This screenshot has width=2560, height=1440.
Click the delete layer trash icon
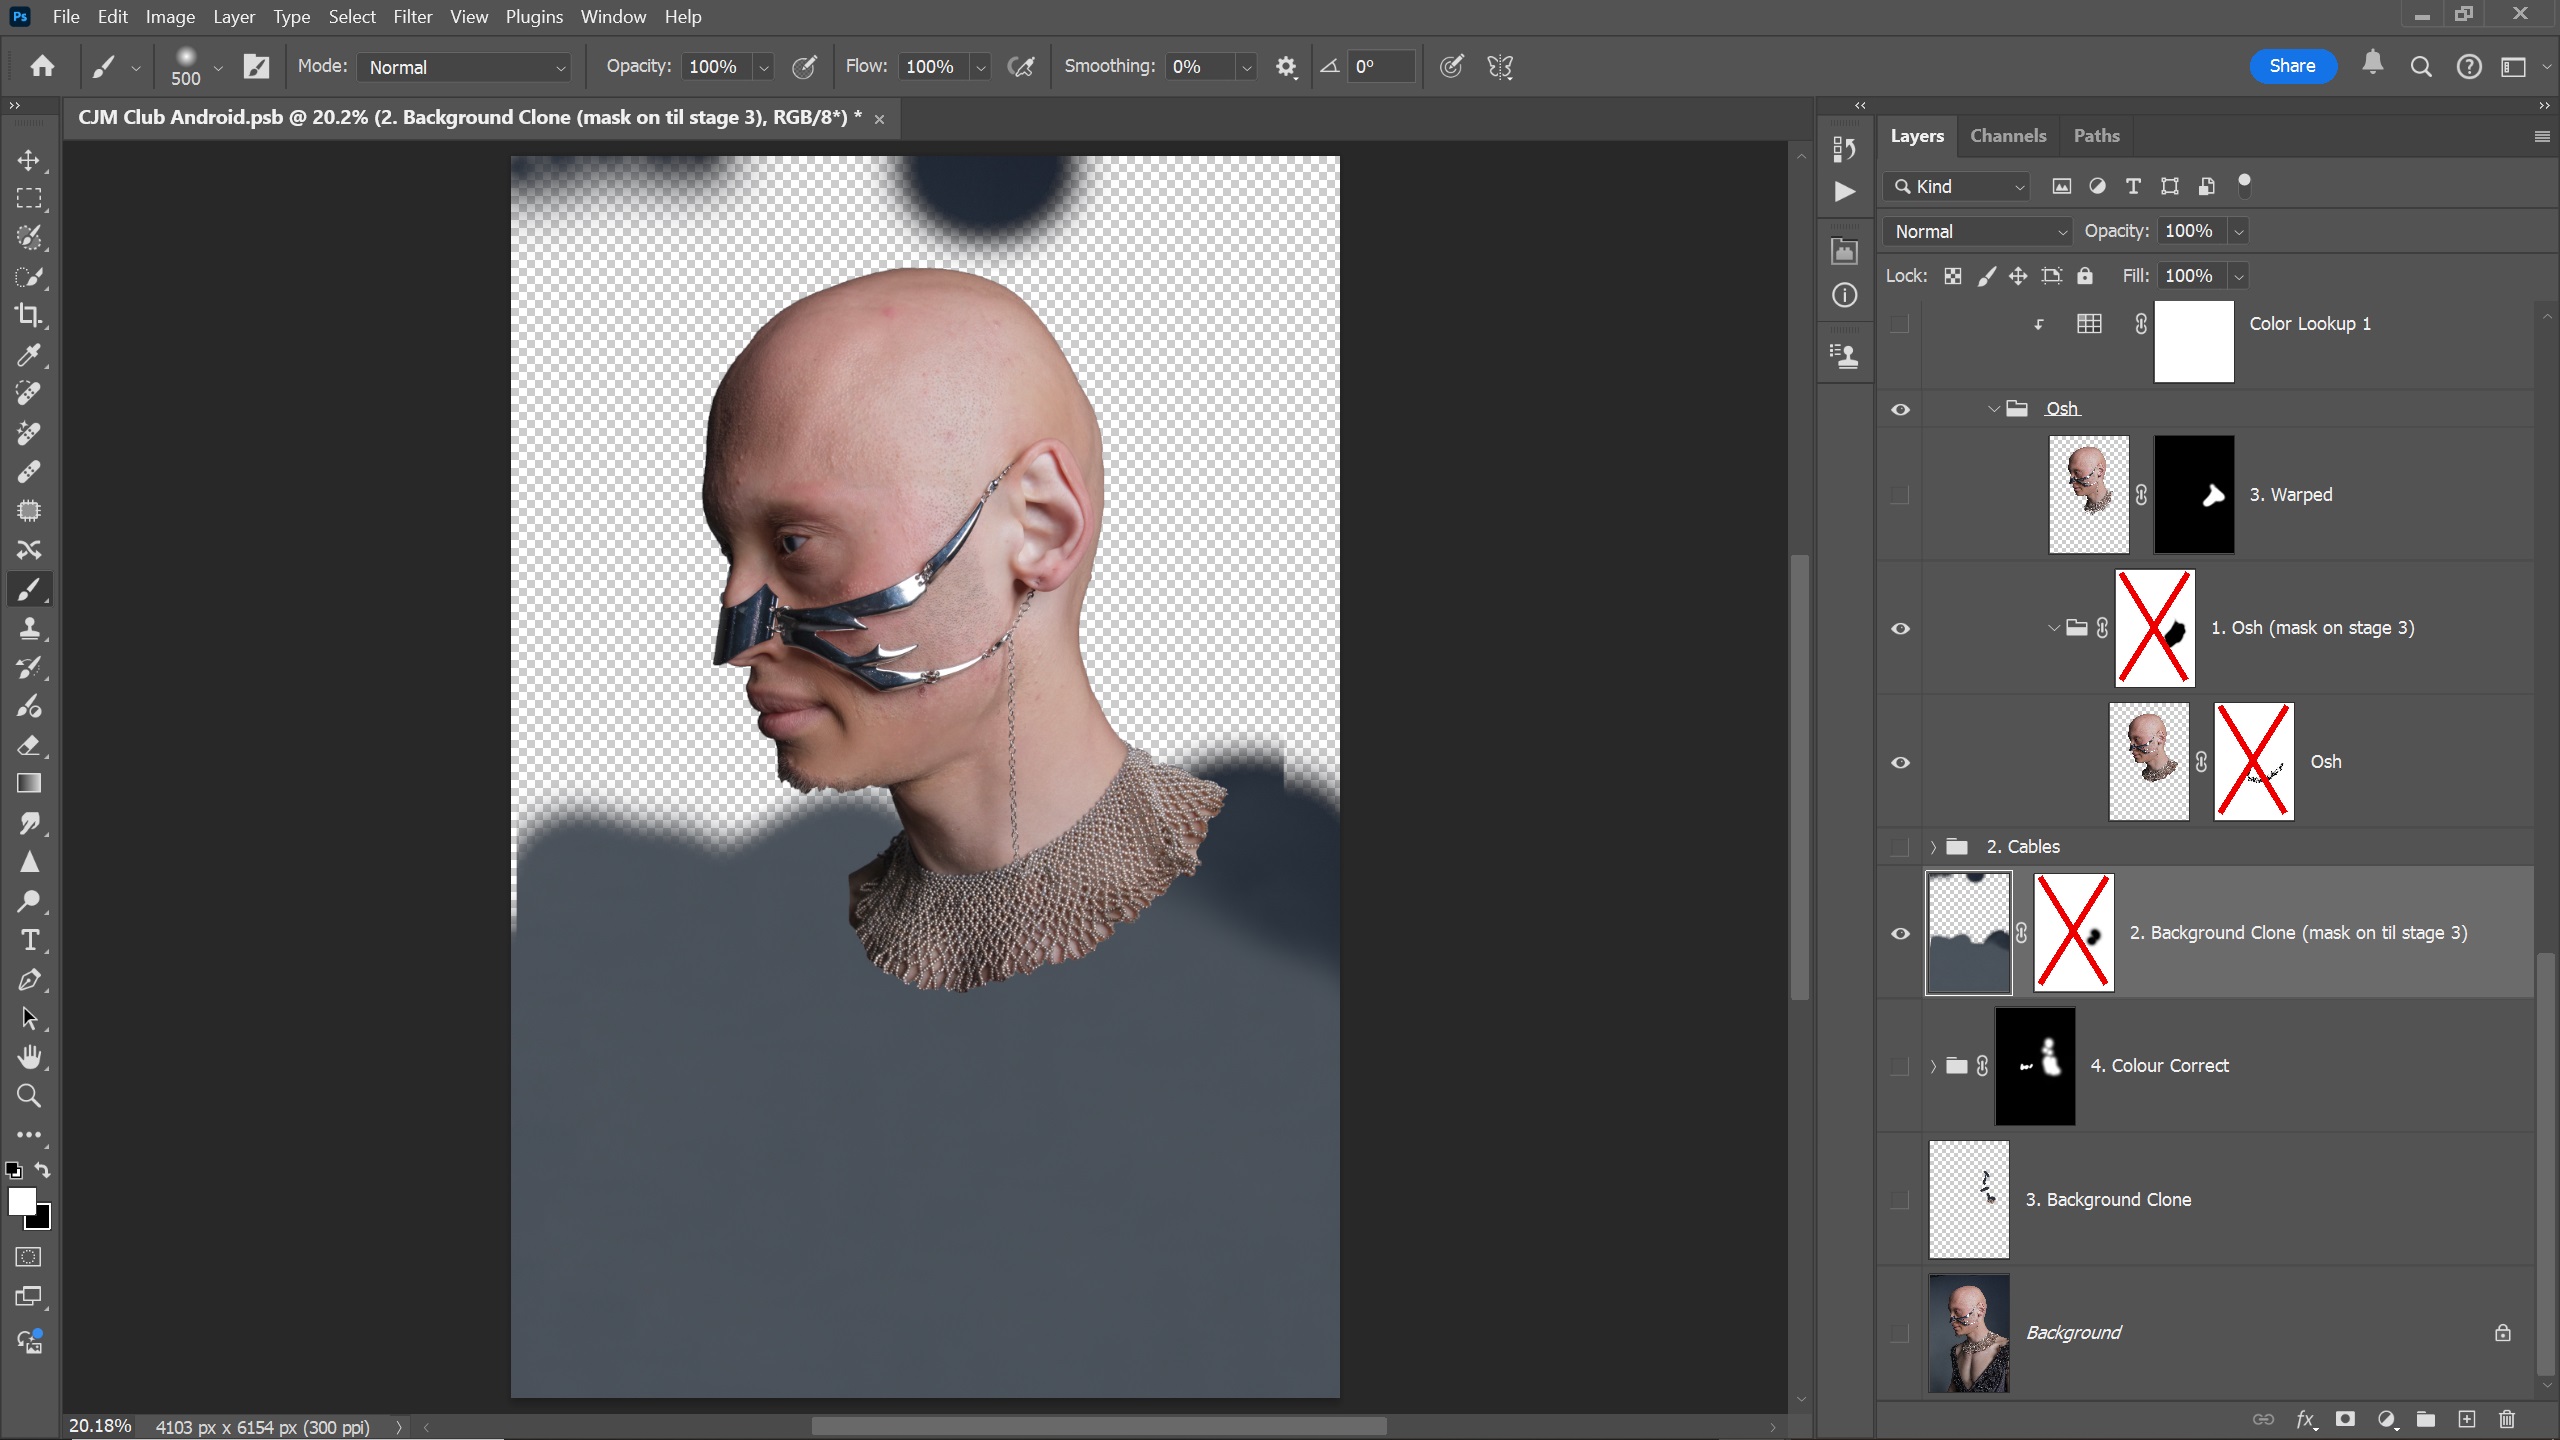tap(2506, 1419)
